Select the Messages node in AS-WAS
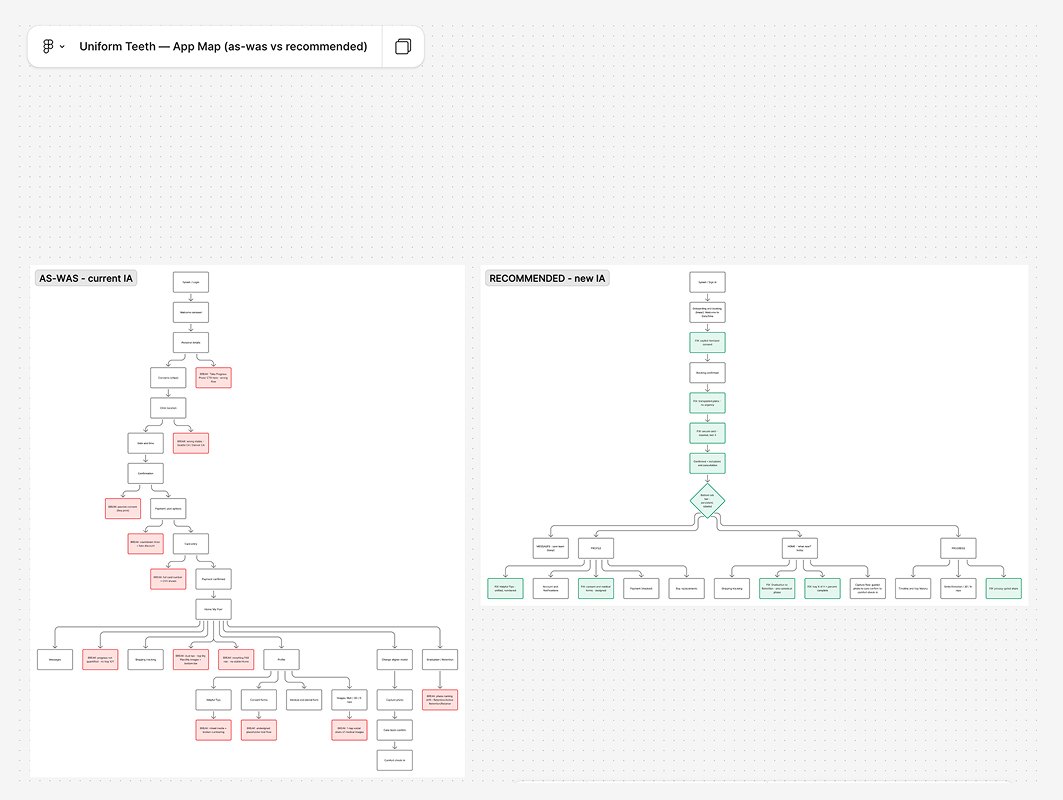 [55, 660]
